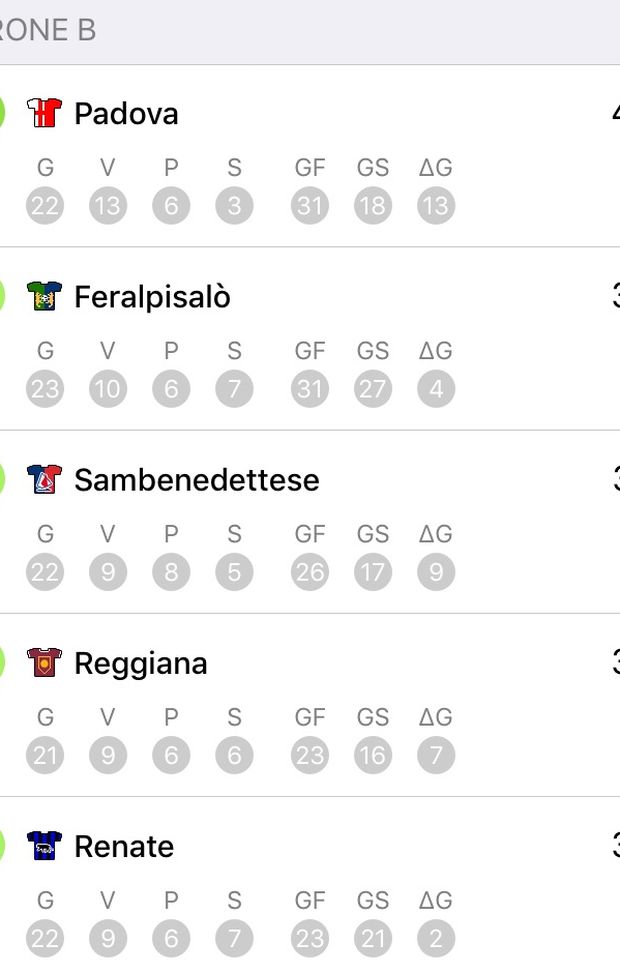Screen dimensions: 620x973
Task: Tap Feralpisalò's goals conceded badge 27
Action: [x=373, y=388]
